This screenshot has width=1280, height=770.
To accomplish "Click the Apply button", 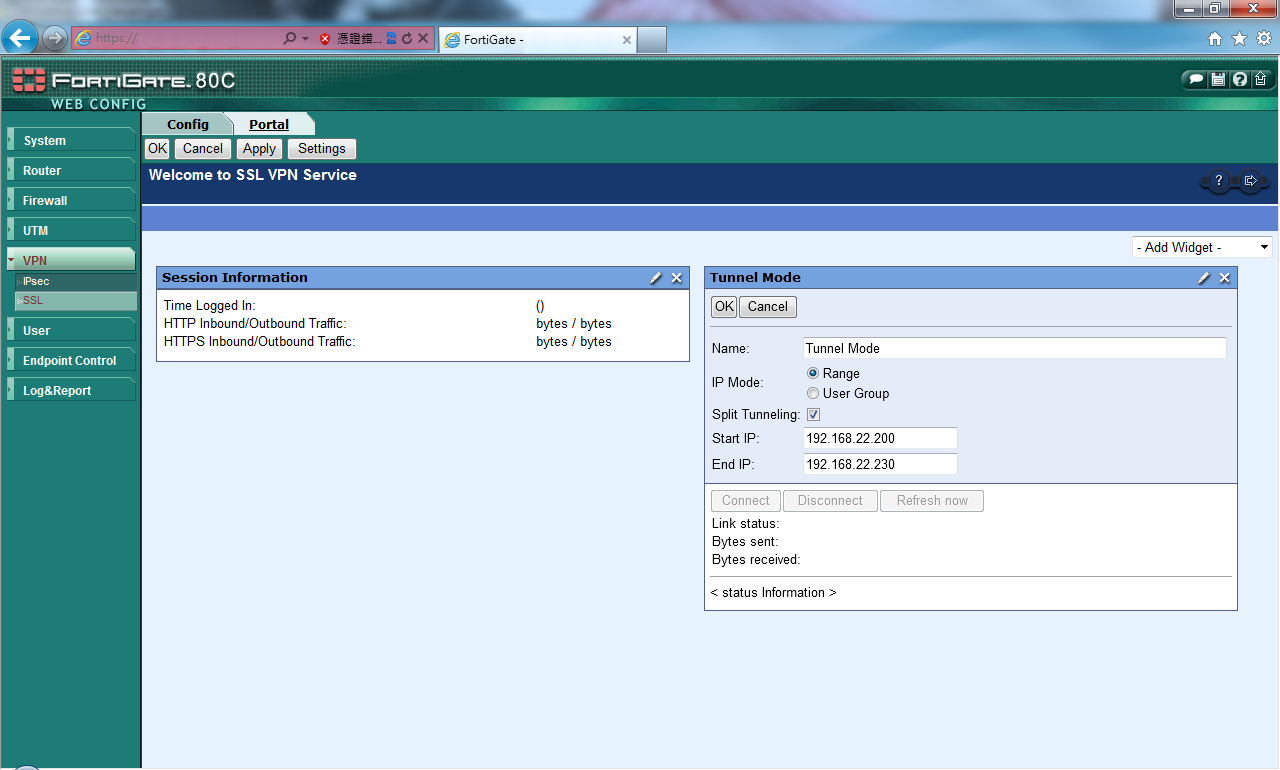I will click(x=260, y=149).
